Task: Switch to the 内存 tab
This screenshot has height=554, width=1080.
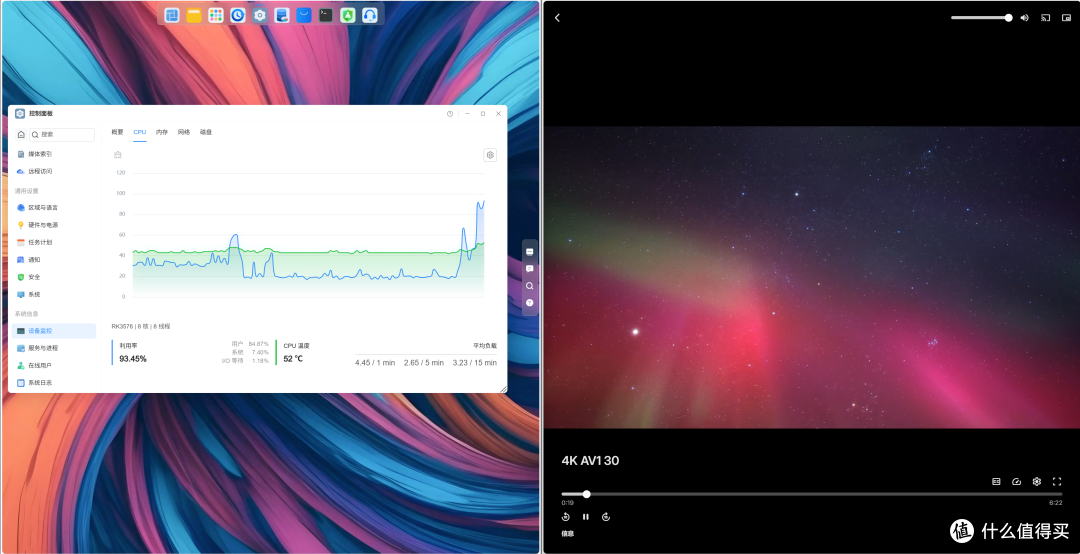Action: coord(161,132)
